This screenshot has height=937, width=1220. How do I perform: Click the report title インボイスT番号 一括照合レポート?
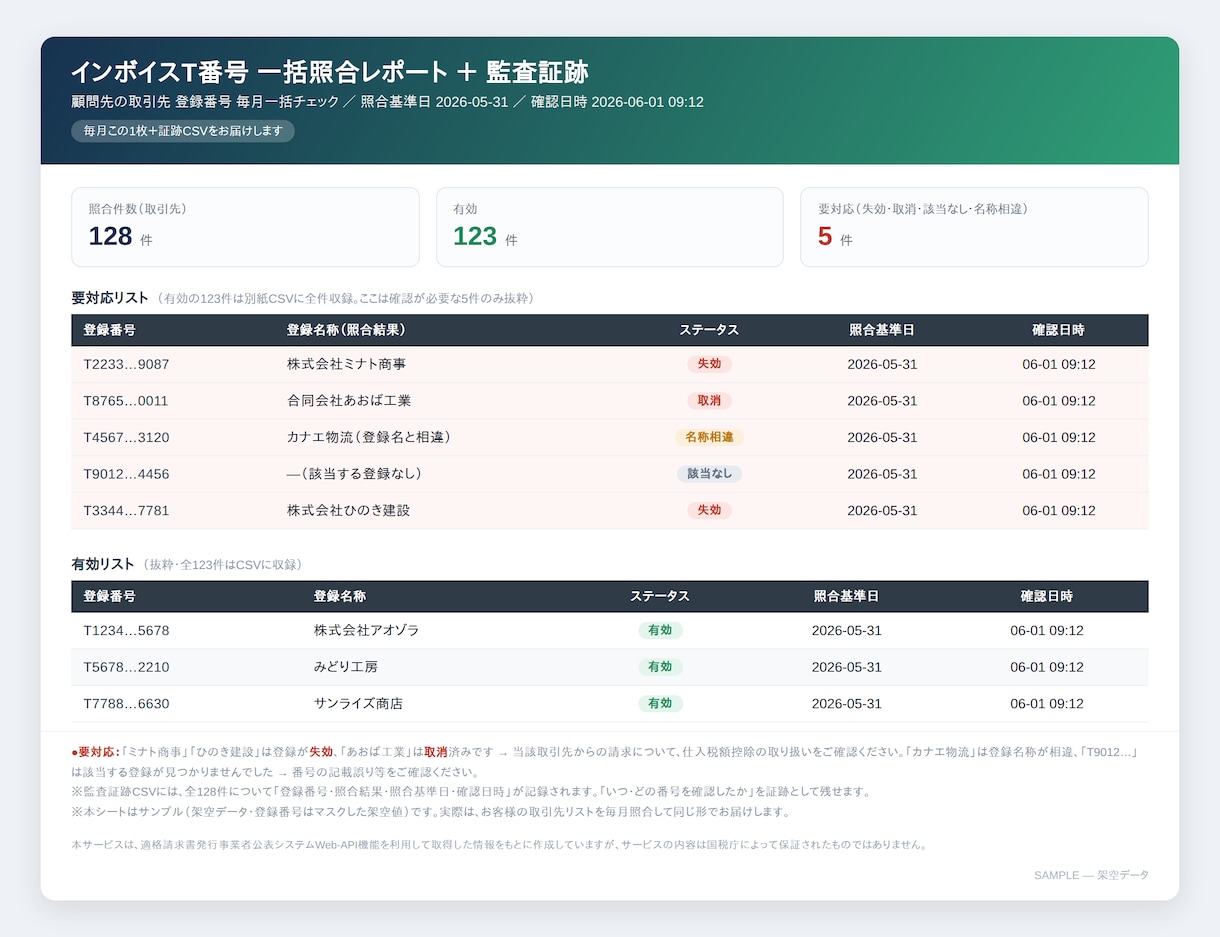pyautogui.click(x=330, y=72)
